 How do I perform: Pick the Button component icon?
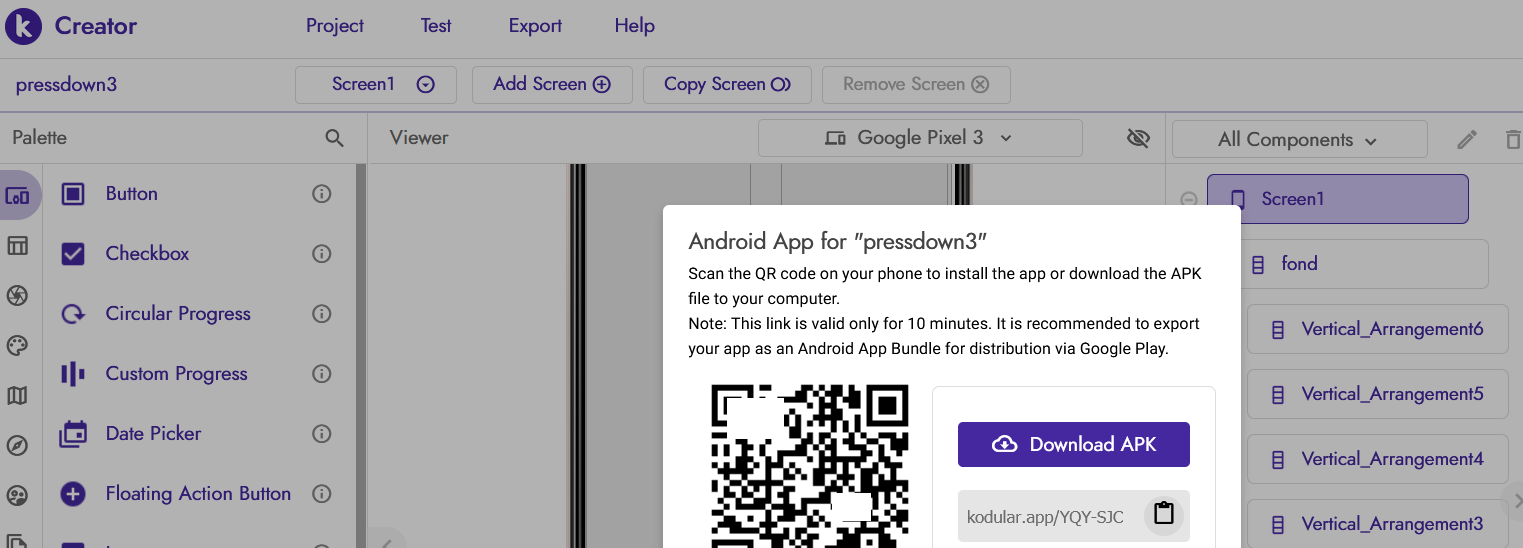click(73, 194)
